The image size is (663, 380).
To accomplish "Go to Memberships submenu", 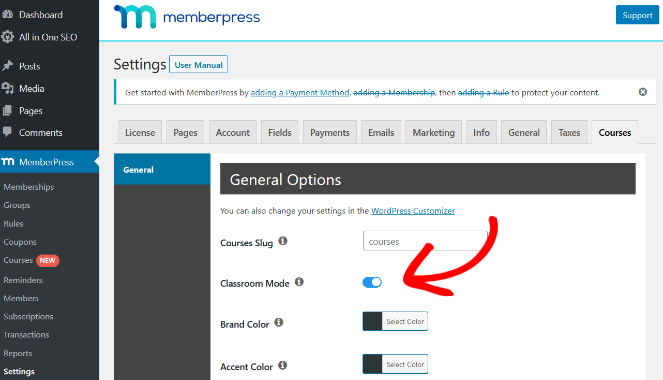I will click(29, 187).
